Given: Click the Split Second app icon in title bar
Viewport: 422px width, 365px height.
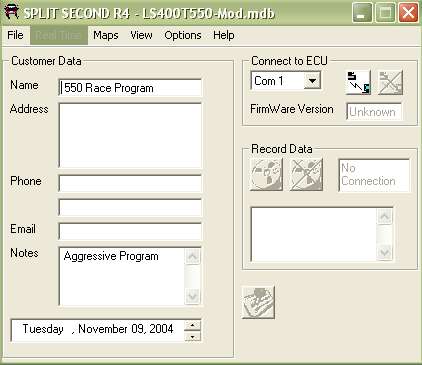Looking at the screenshot, I should point(12,12).
